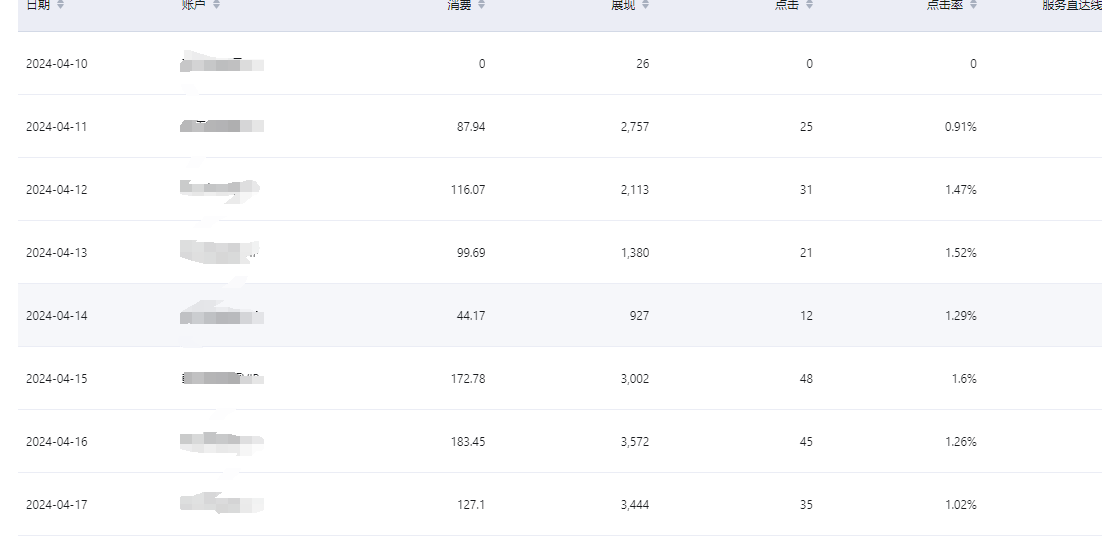Click the 48 clicks cell

pyautogui.click(x=806, y=379)
